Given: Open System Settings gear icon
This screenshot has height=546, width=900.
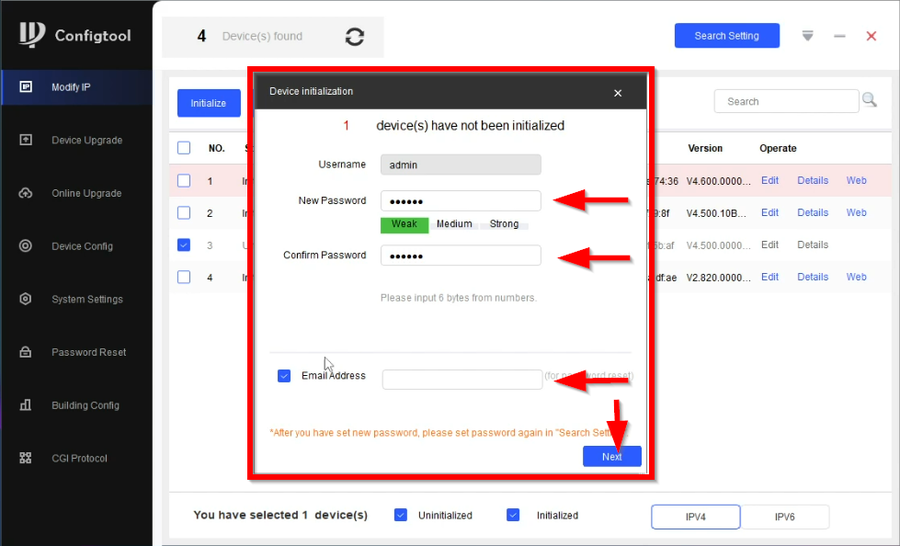Looking at the screenshot, I should pyautogui.click(x=26, y=299).
